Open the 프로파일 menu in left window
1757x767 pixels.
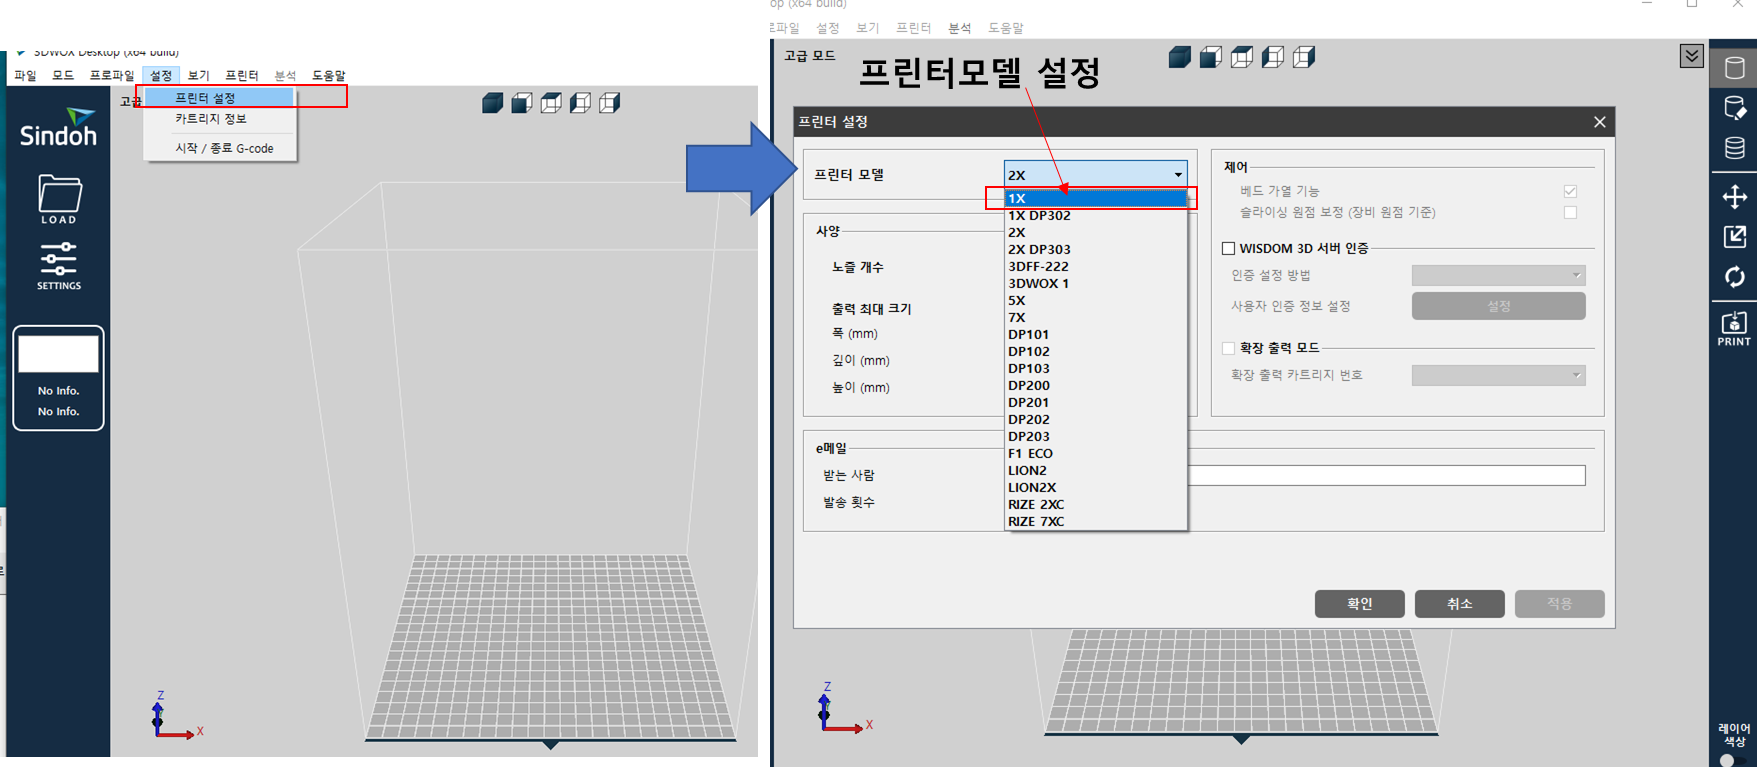click(x=112, y=75)
